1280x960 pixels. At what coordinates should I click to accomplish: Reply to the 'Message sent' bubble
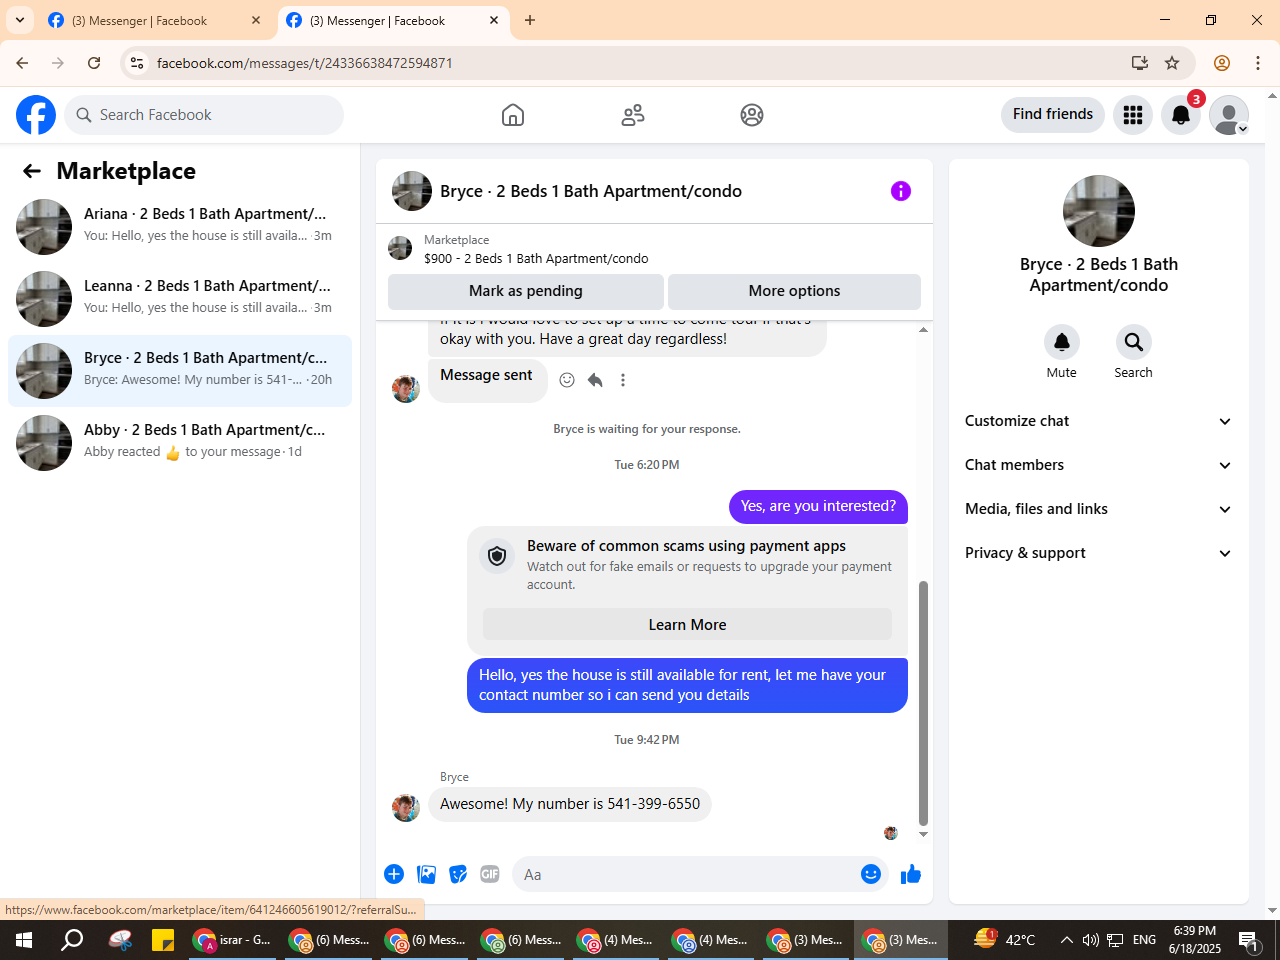coord(595,380)
